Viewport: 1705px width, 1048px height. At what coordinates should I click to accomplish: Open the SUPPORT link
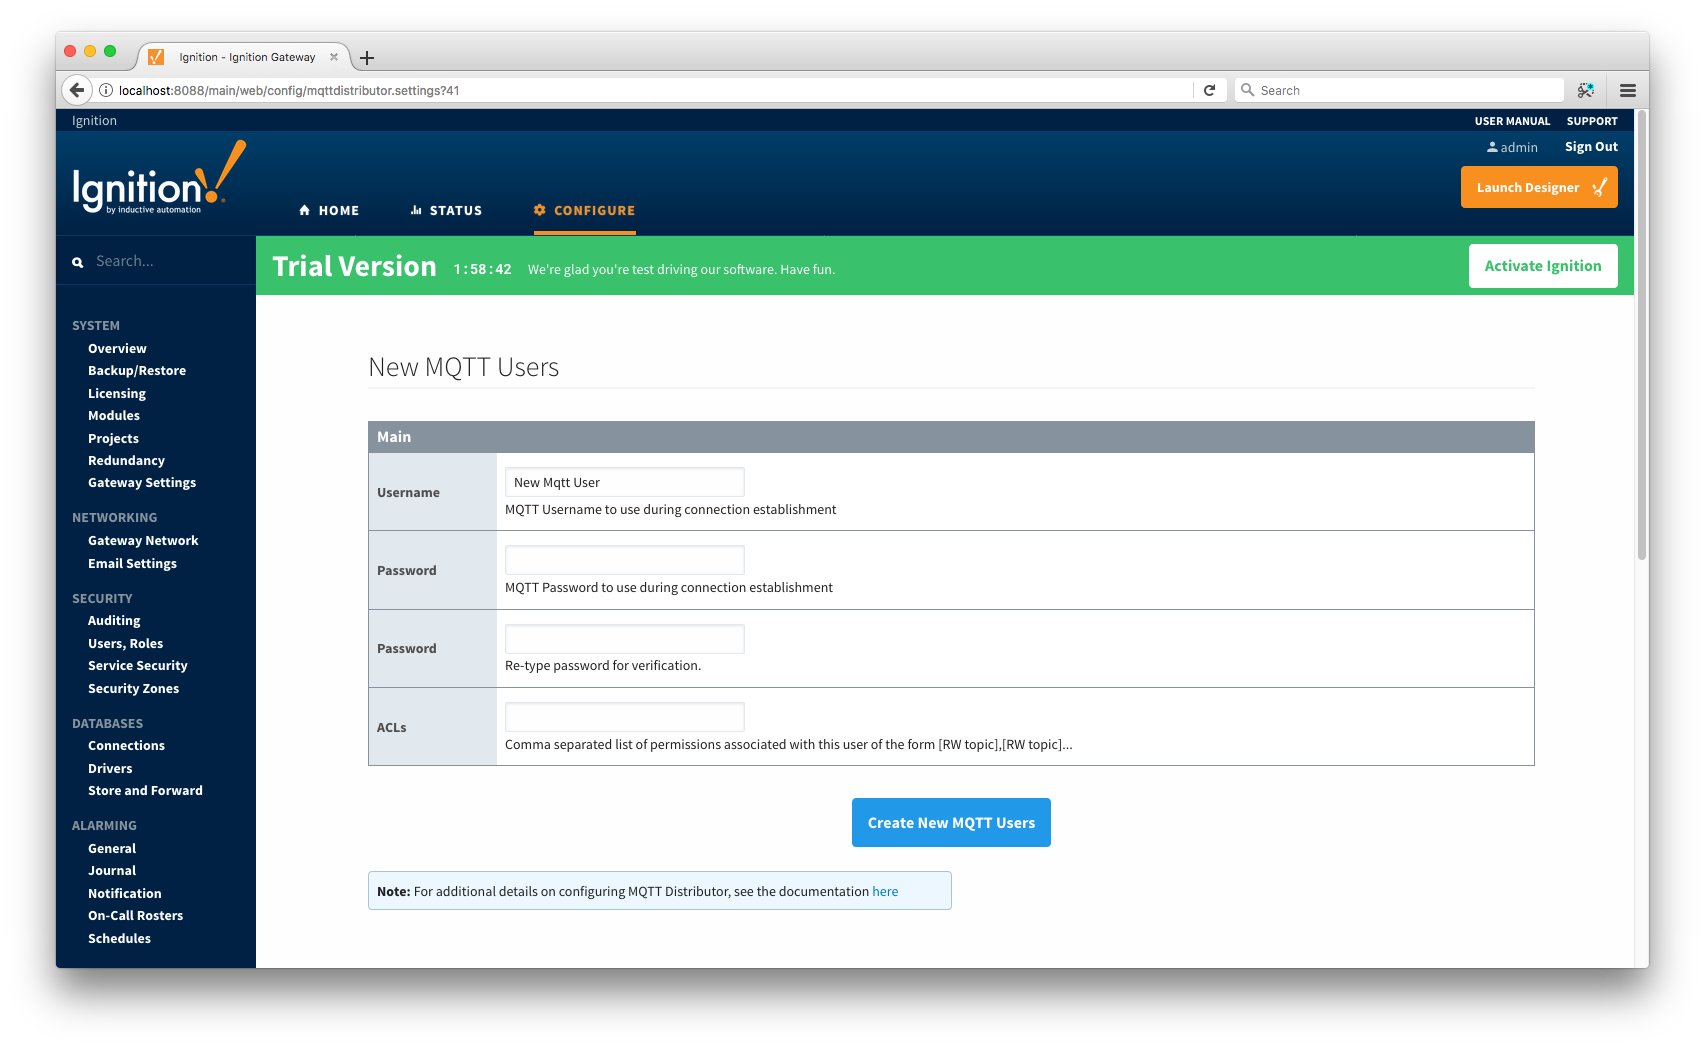tap(1592, 121)
